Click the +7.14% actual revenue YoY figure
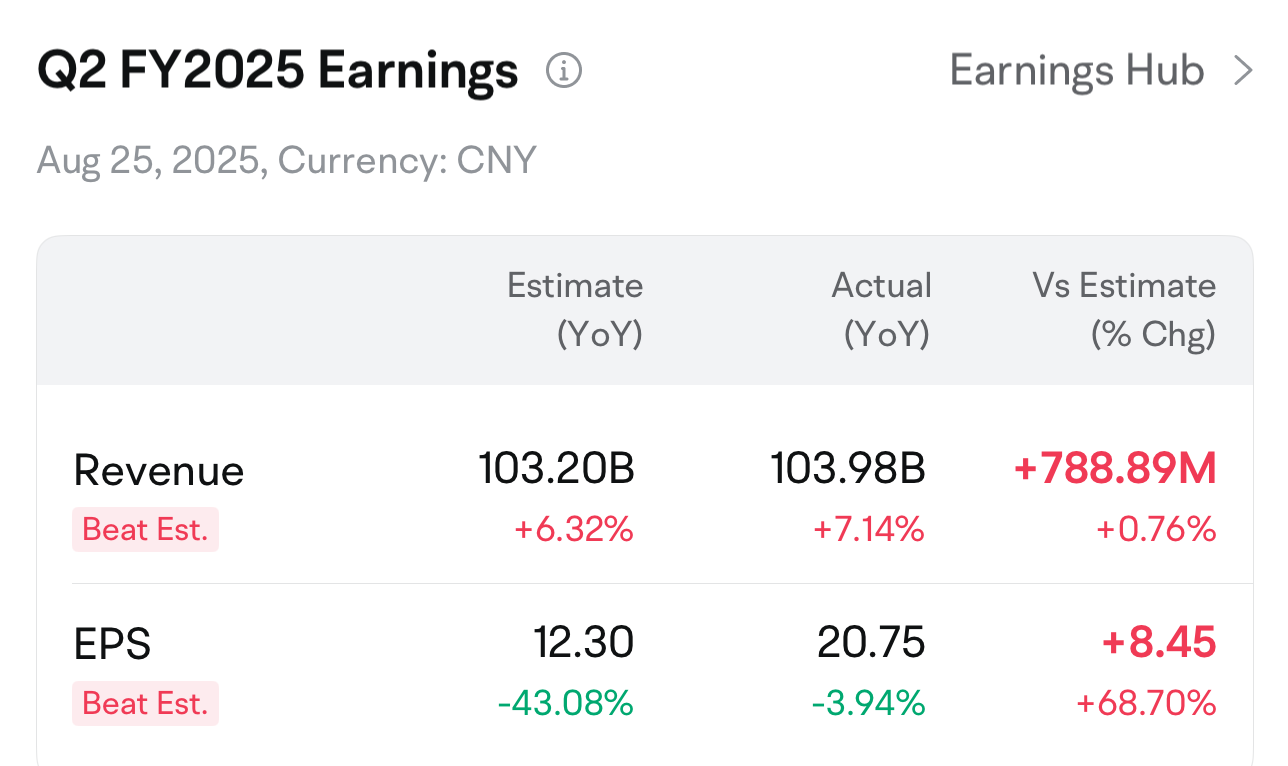The width and height of the screenshot is (1288, 766). (868, 529)
